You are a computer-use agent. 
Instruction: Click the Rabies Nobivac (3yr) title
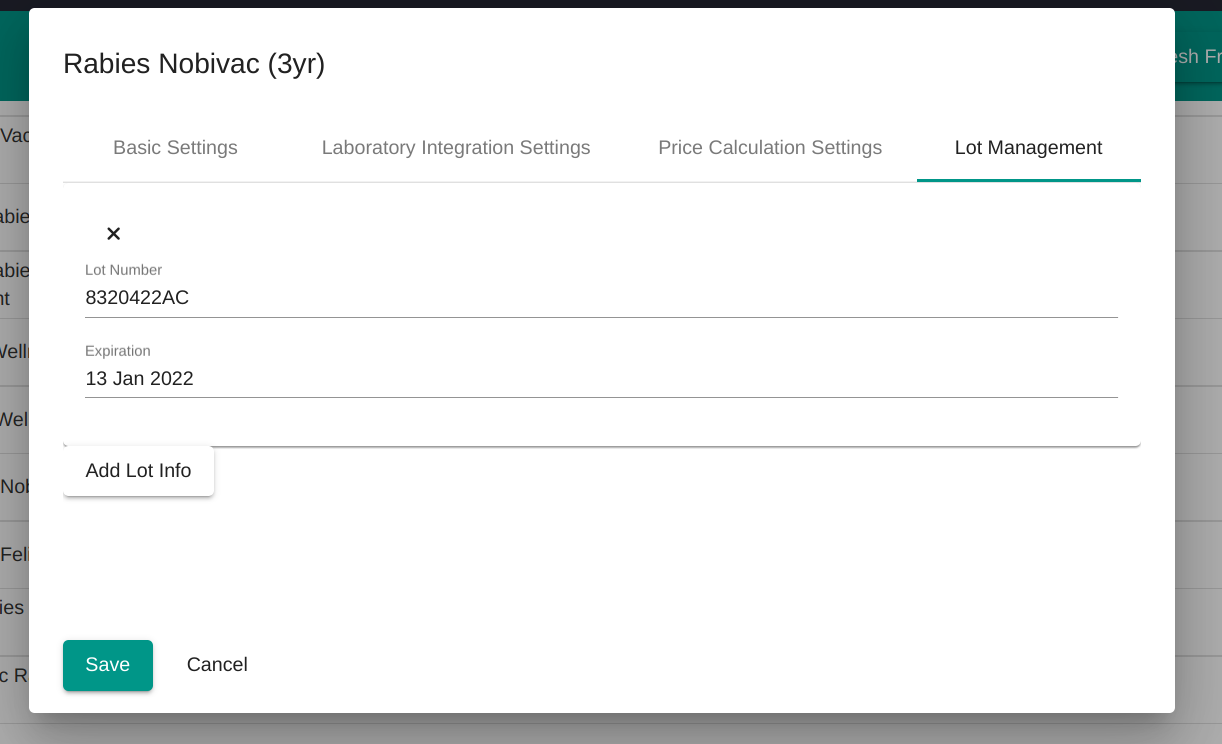(x=194, y=64)
